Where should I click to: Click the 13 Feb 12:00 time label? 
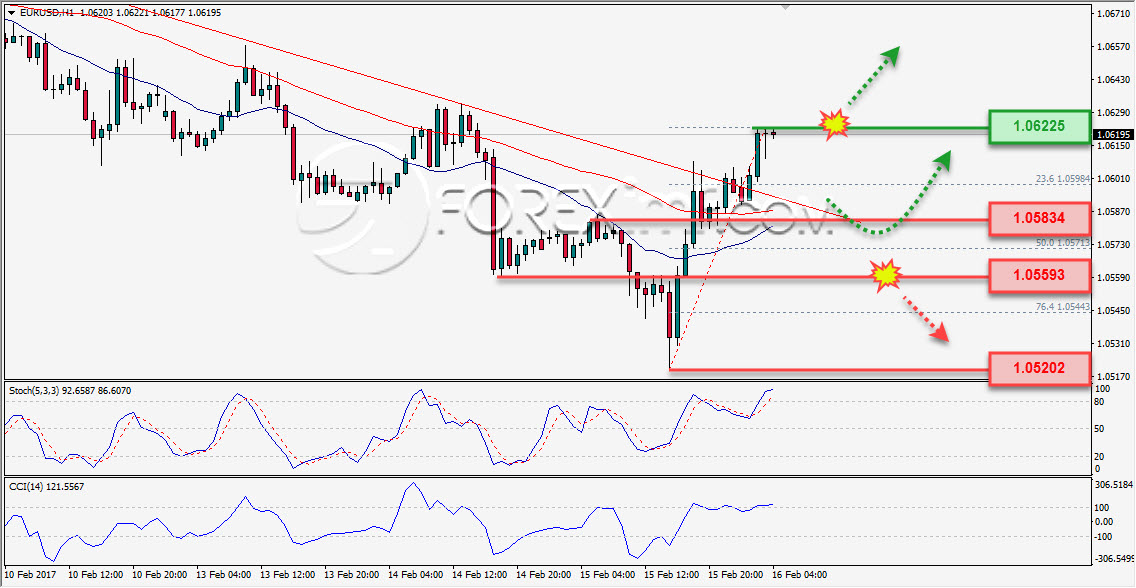tap(287, 574)
